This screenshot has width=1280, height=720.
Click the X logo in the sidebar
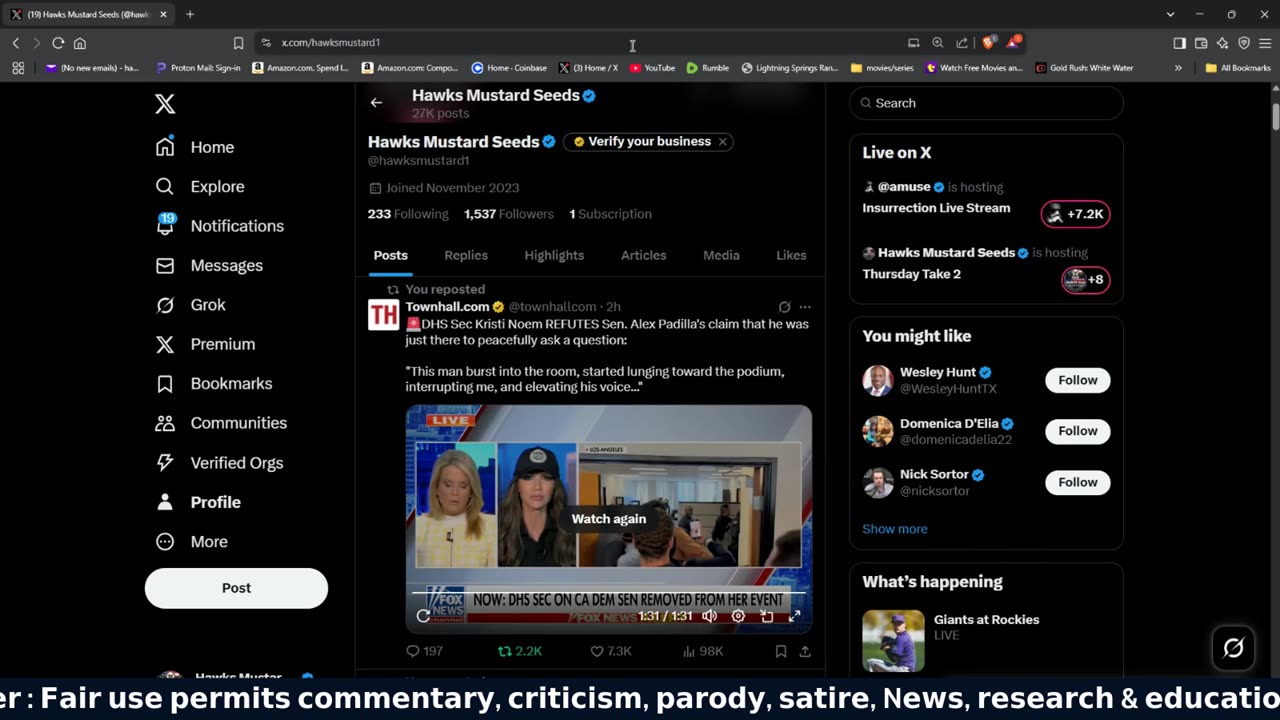[165, 104]
